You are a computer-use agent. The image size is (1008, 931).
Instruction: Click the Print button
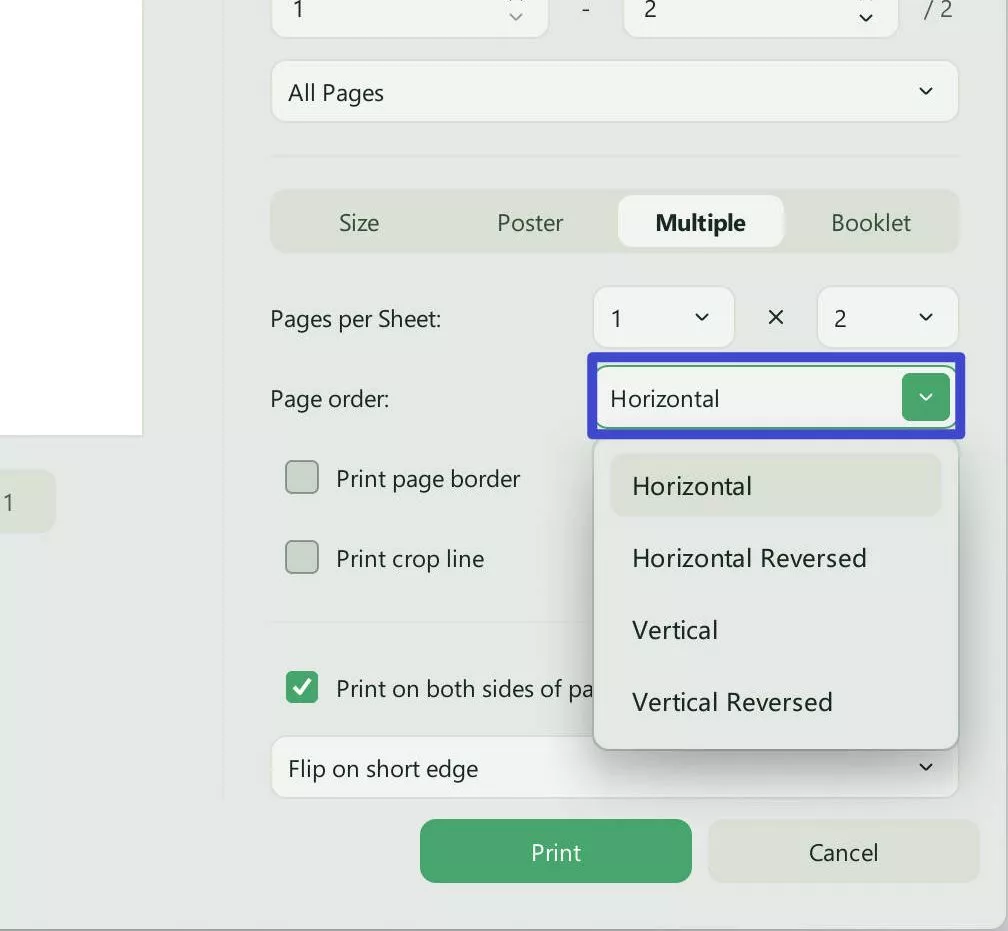pyautogui.click(x=555, y=851)
